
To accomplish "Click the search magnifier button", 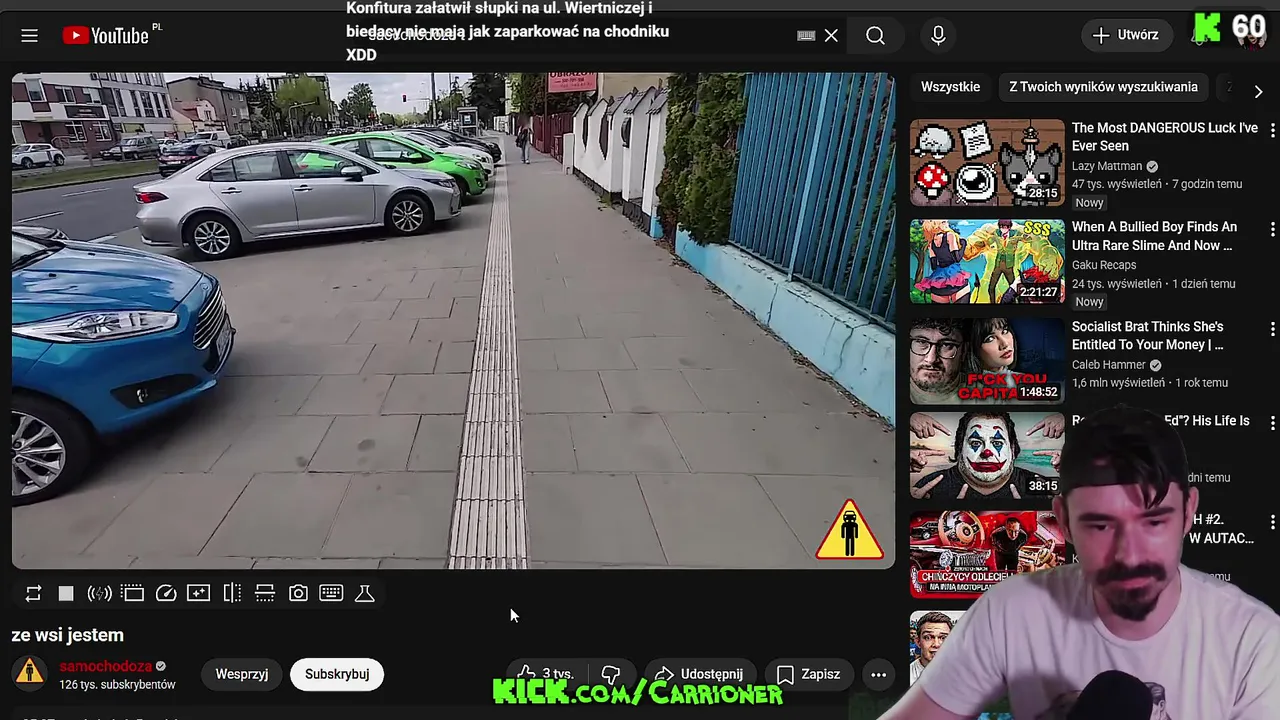I will pos(875,36).
